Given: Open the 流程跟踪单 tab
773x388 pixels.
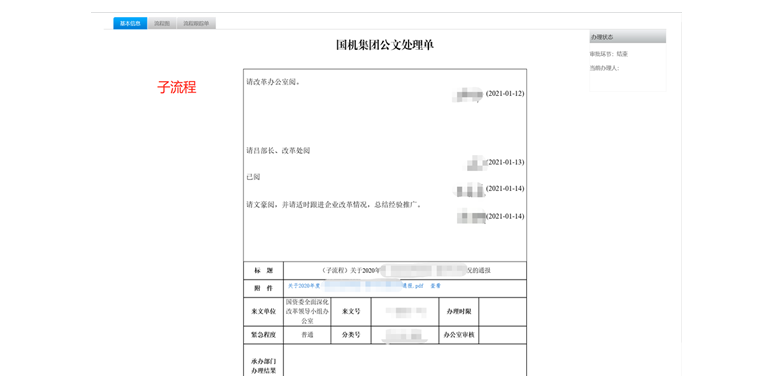Looking at the screenshot, I should (196, 23).
